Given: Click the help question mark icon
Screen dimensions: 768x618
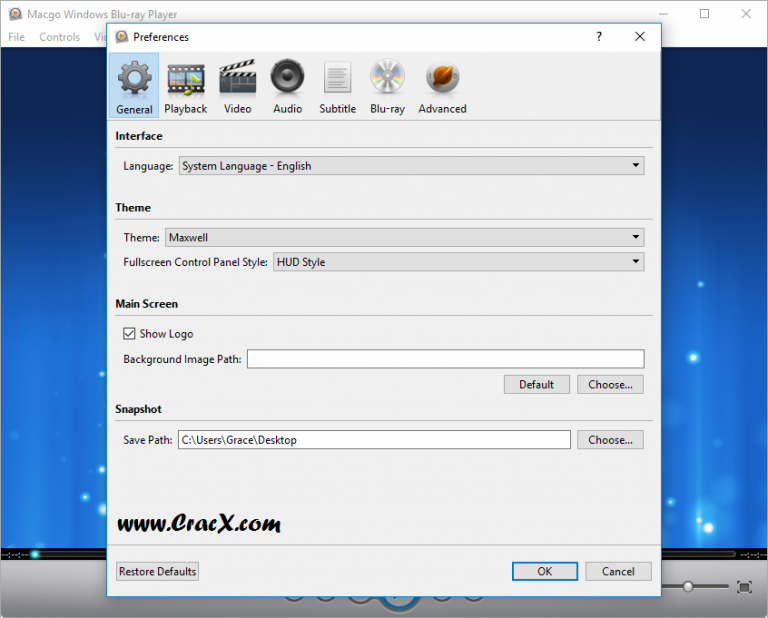Looking at the screenshot, I should pos(599,37).
